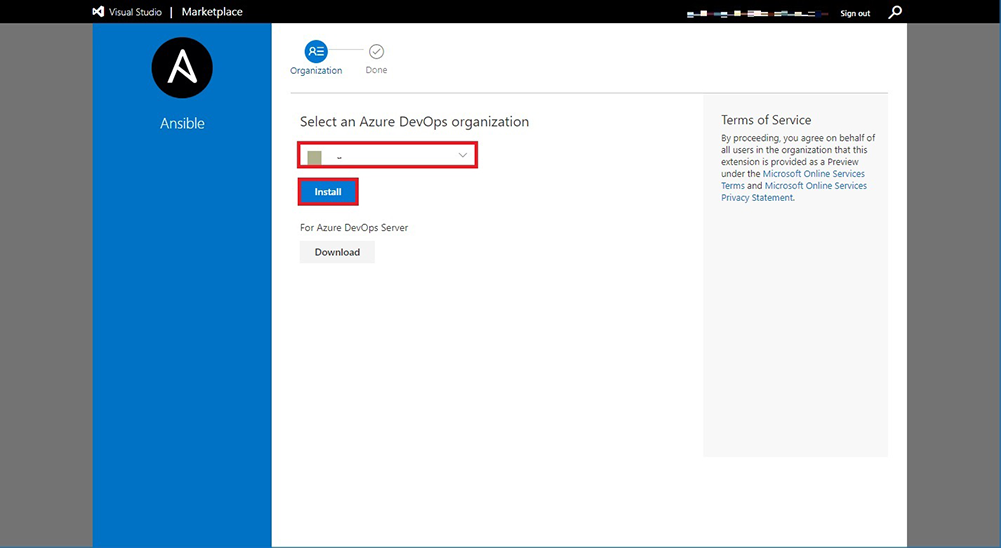Screen dimensions: 1001x548
Task: Click the Done step checkmark icon
Action: click(x=377, y=51)
